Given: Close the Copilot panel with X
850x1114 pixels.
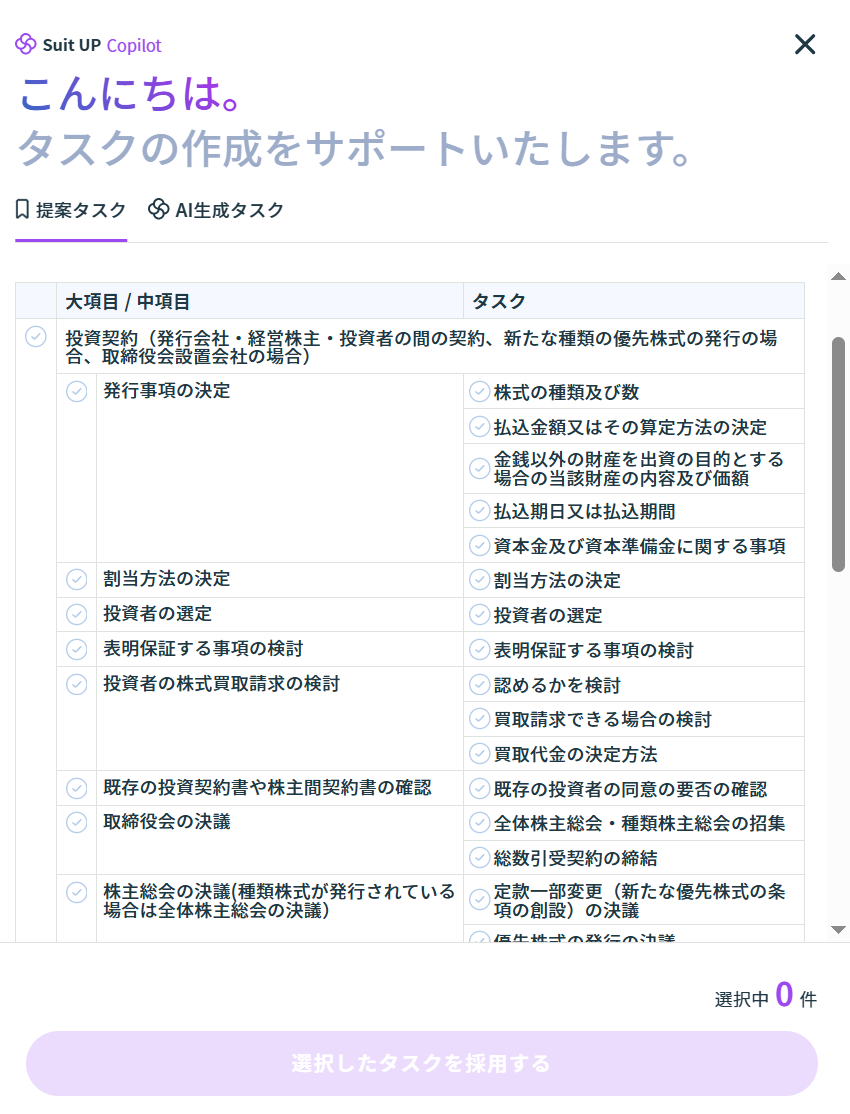Looking at the screenshot, I should pyautogui.click(x=805, y=44).
